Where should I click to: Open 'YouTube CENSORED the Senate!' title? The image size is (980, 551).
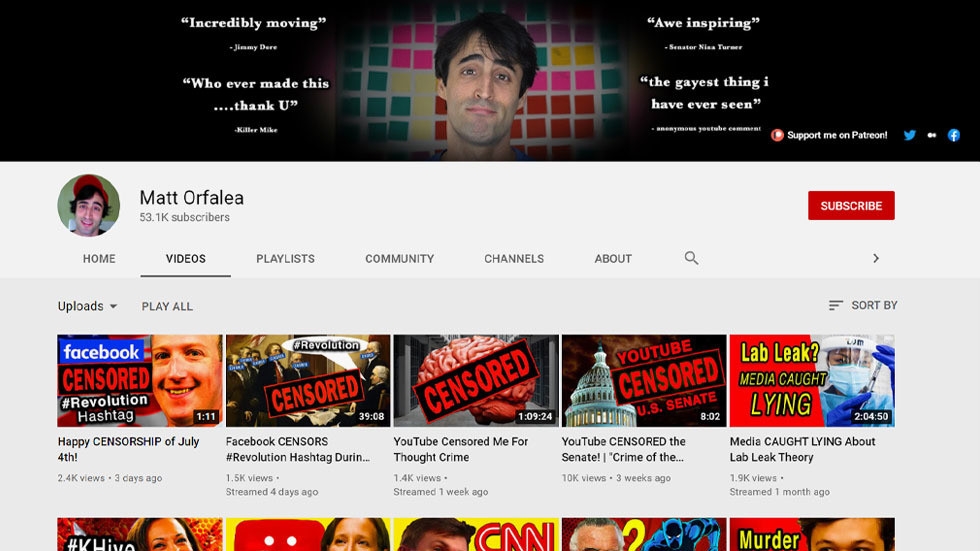[x=623, y=449]
